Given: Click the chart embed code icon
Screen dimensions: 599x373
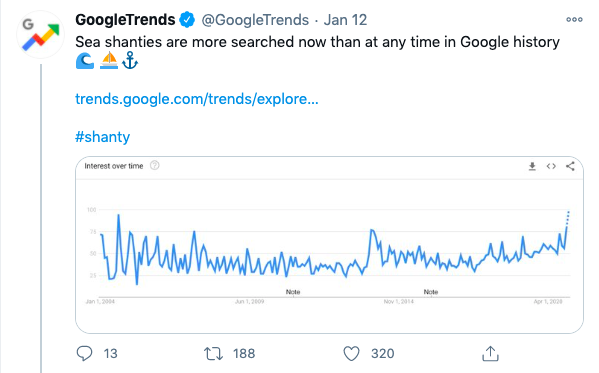Looking at the screenshot, I should point(551,166).
